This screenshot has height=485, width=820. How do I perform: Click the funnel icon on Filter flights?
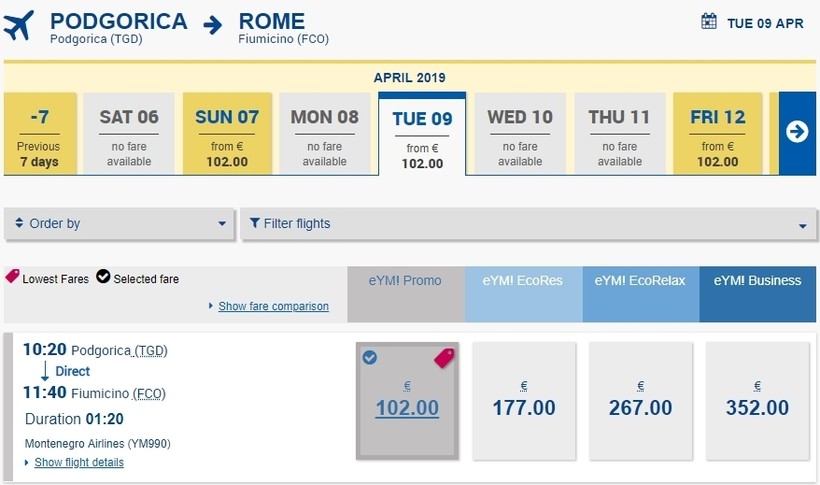[255, 223]
